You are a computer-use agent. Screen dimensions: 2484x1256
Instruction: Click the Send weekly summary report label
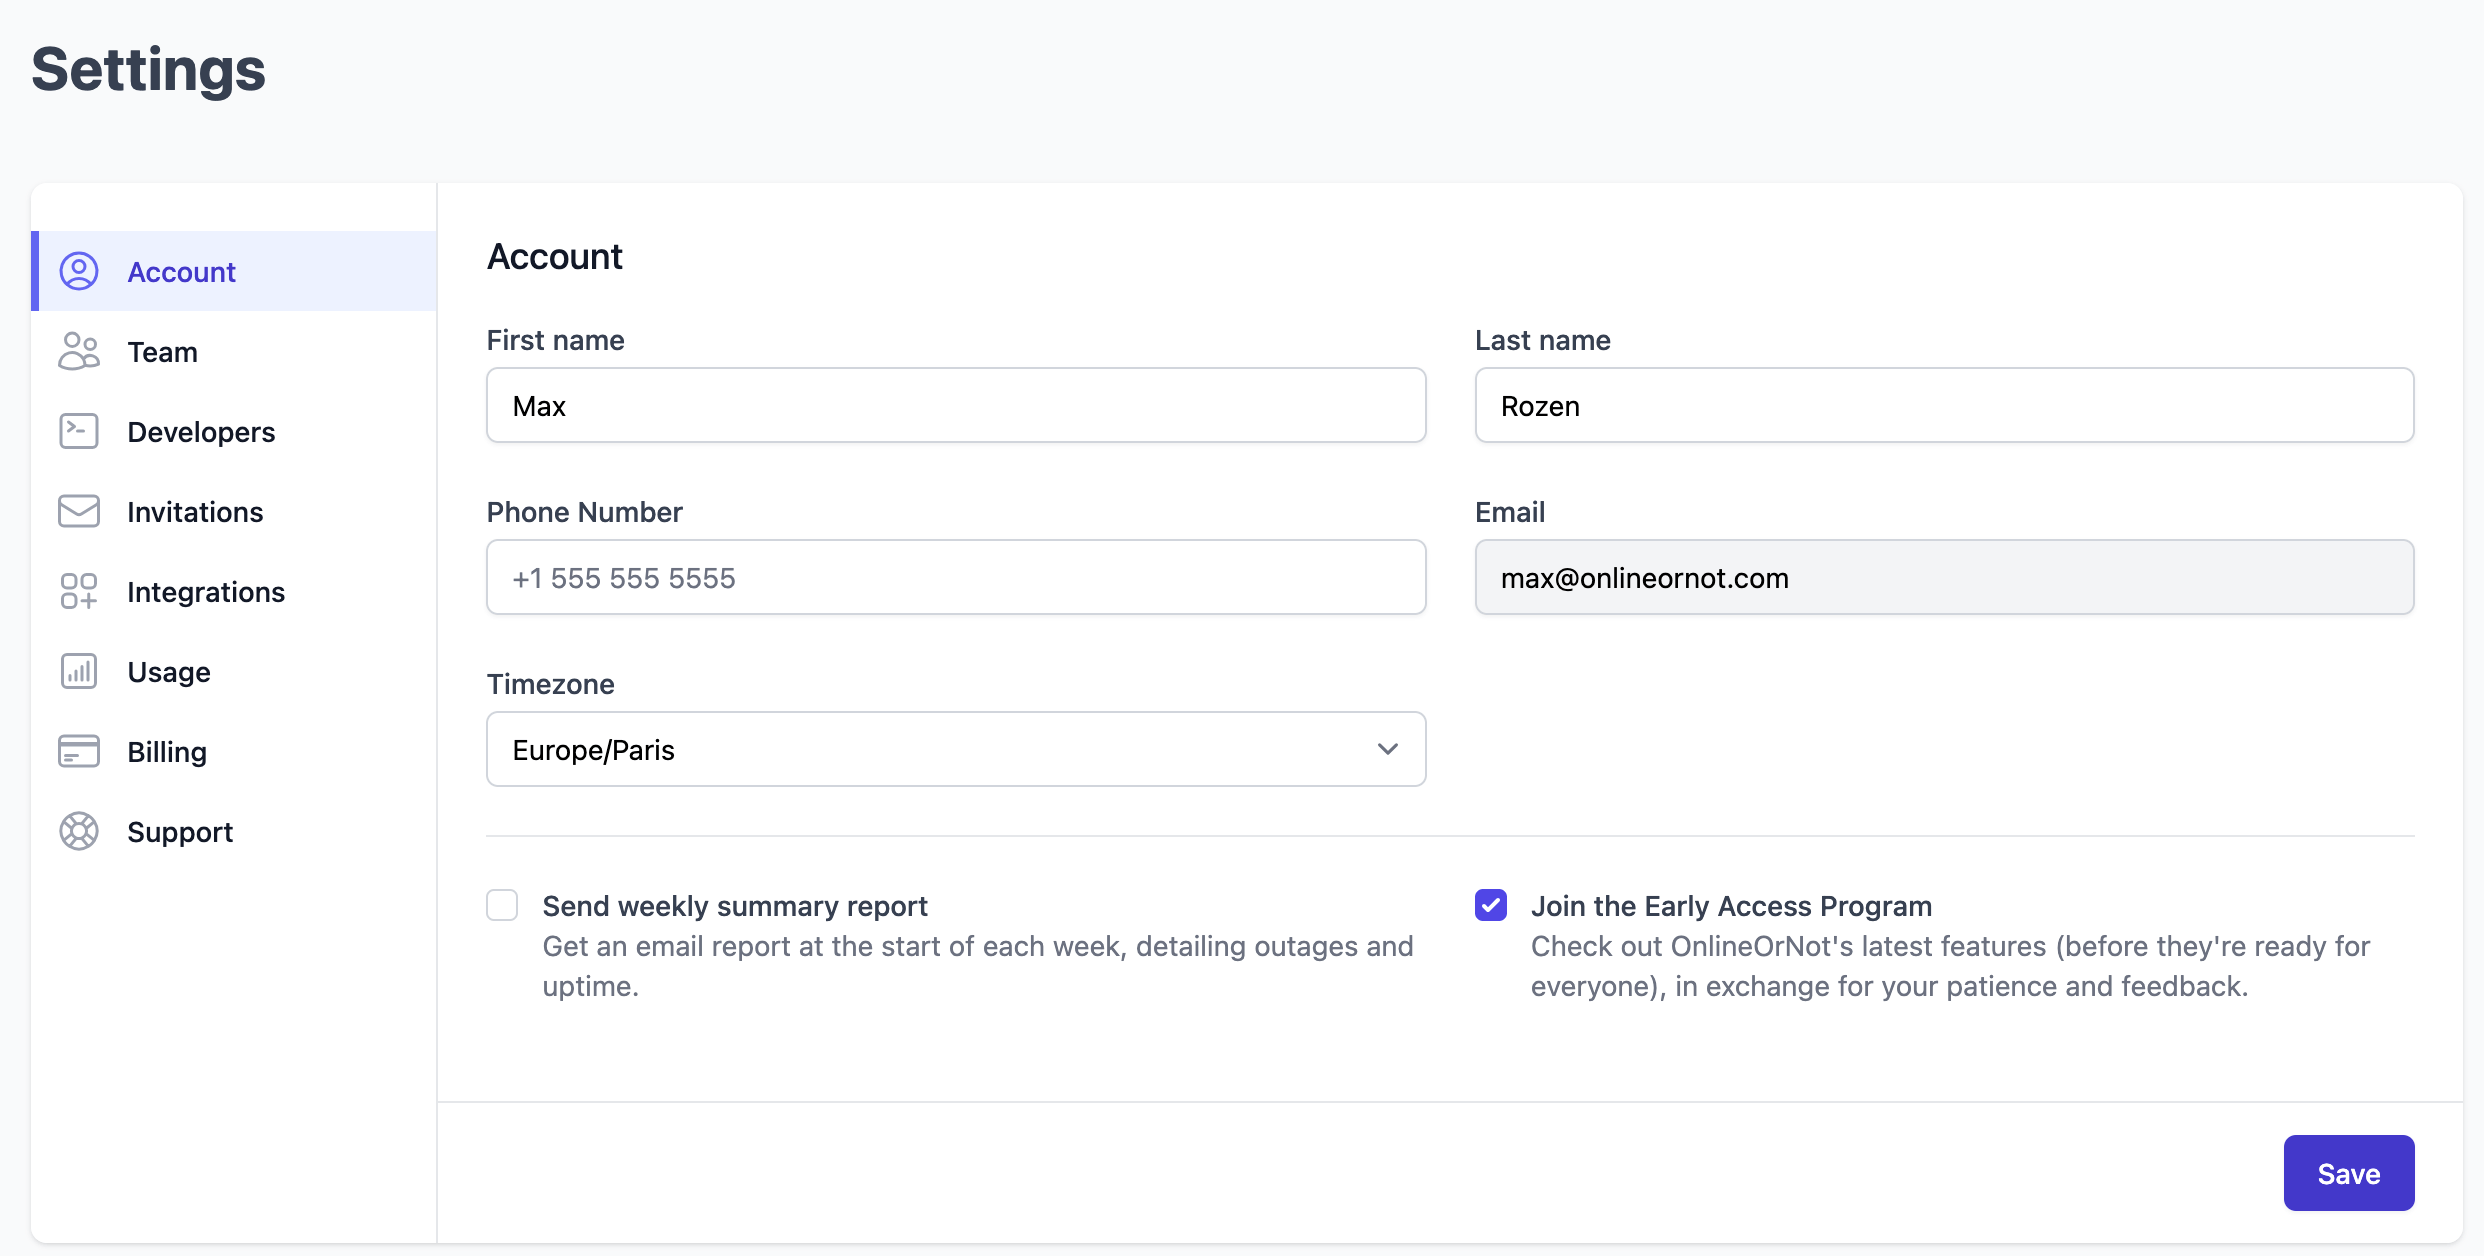coord(735,906)
